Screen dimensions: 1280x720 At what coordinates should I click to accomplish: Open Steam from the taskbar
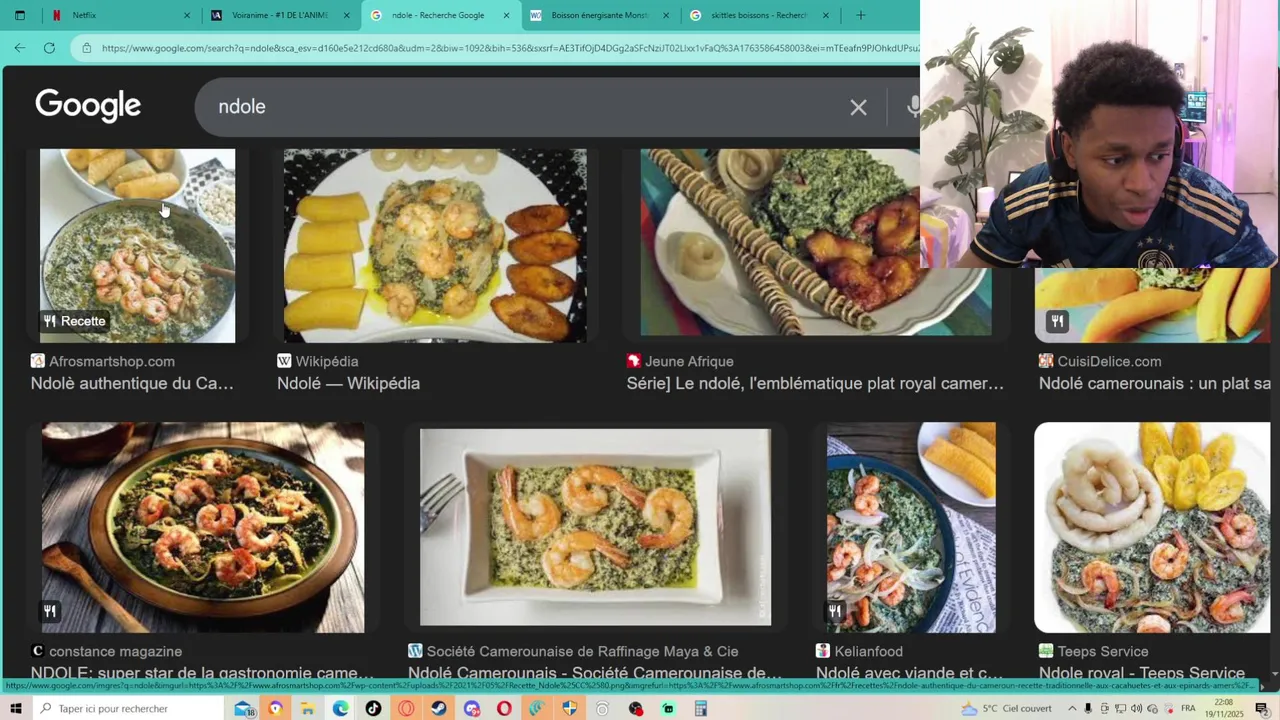click(x=439, y=709)
